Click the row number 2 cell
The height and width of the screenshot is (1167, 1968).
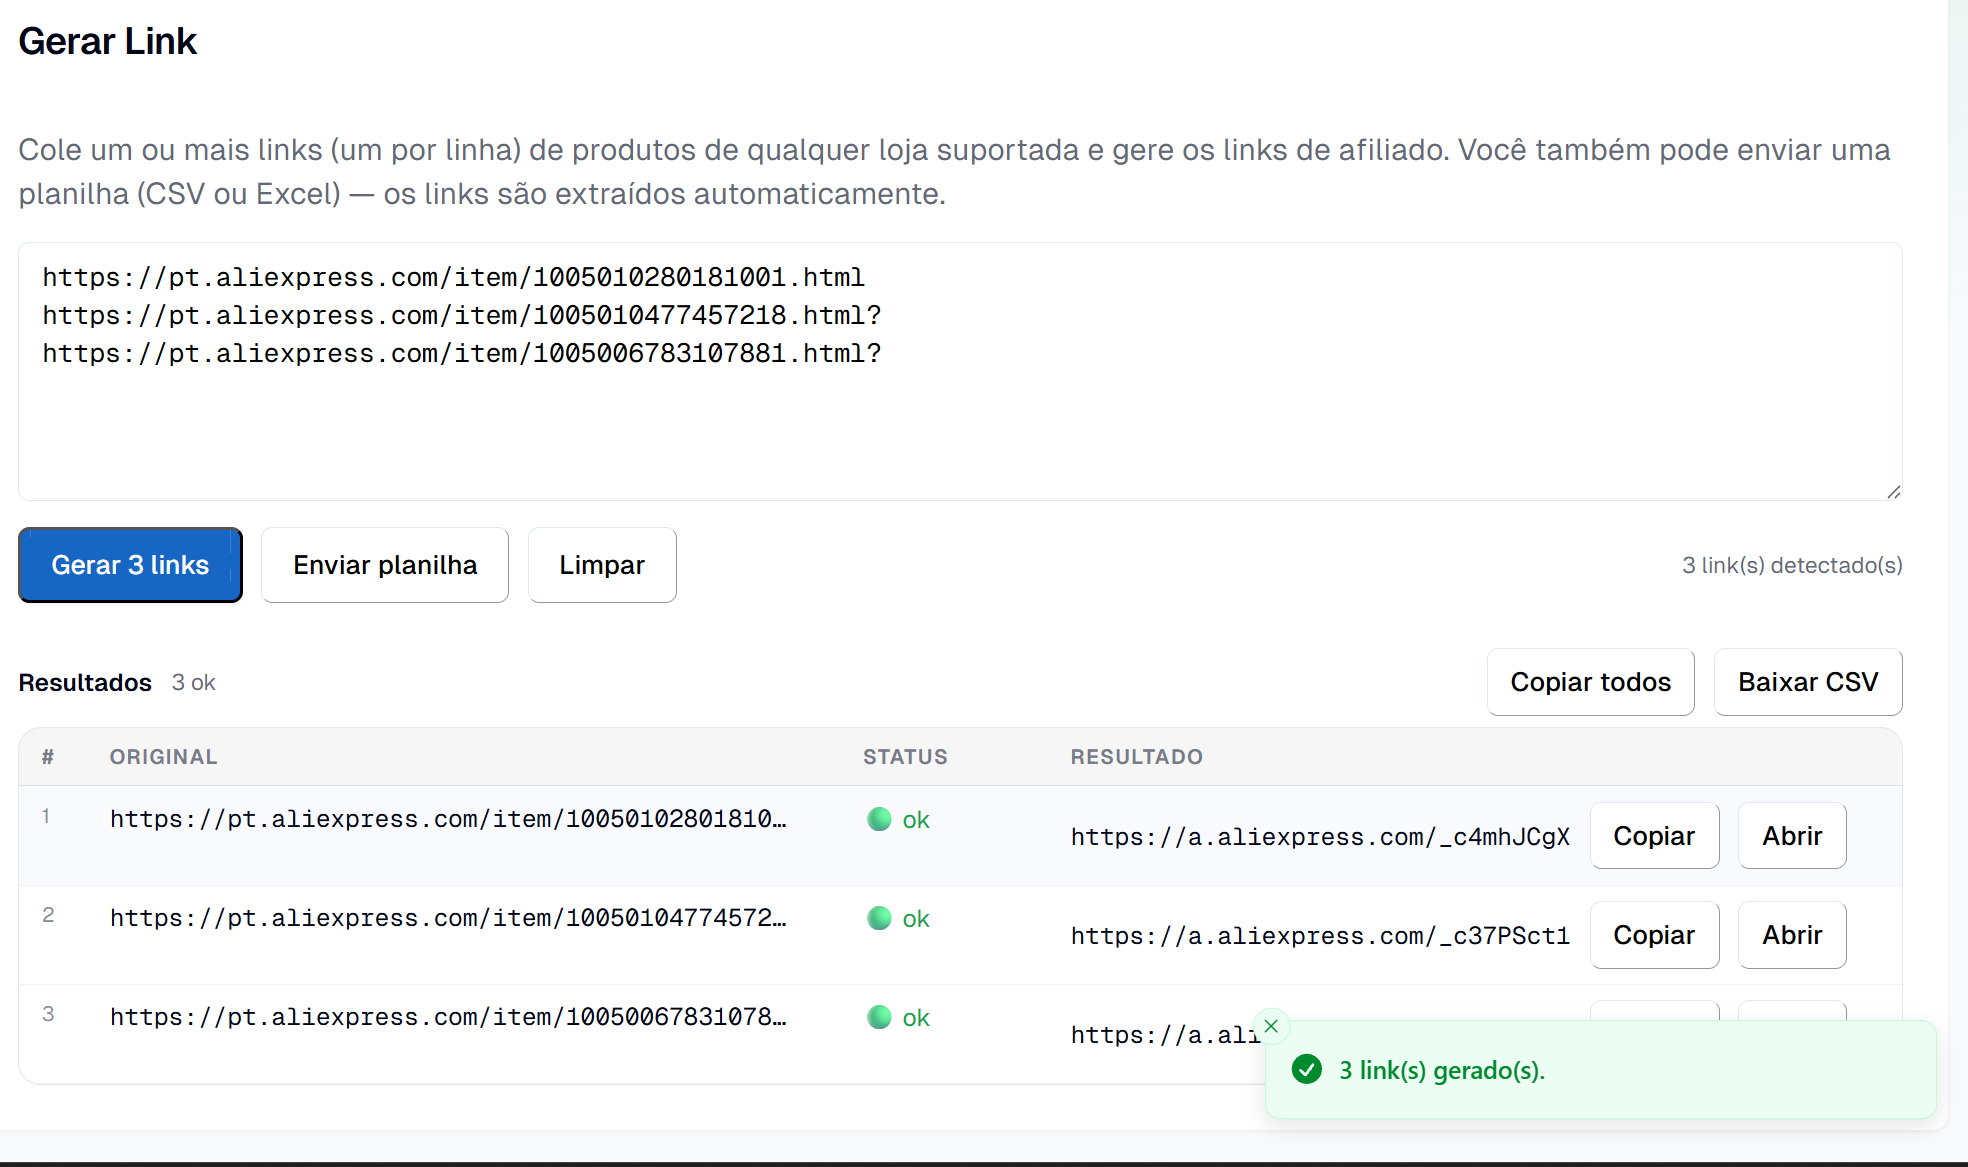point(48,915)
